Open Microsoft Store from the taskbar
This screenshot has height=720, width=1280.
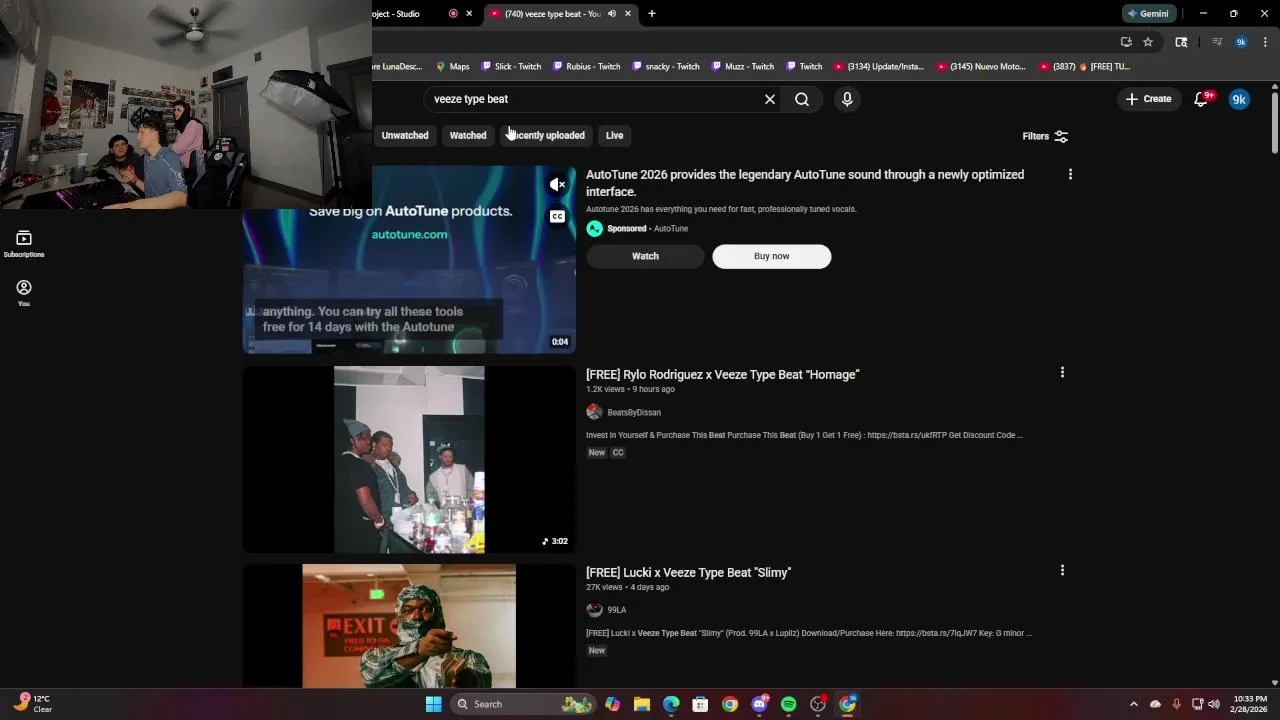(700, 704)
